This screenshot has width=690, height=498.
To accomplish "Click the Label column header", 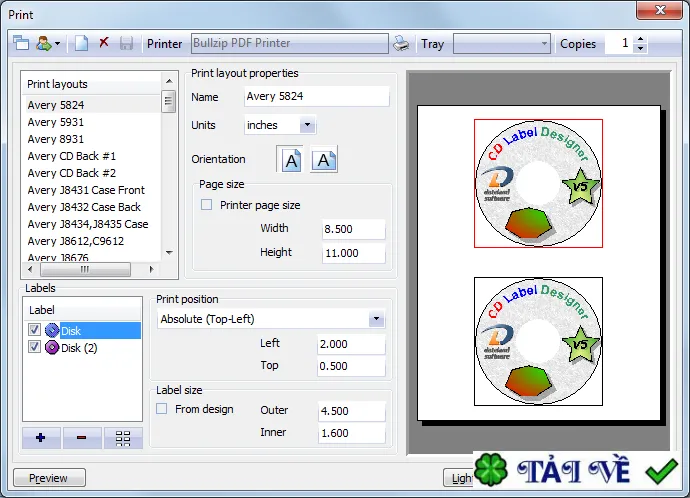I will tap(83, 310).
